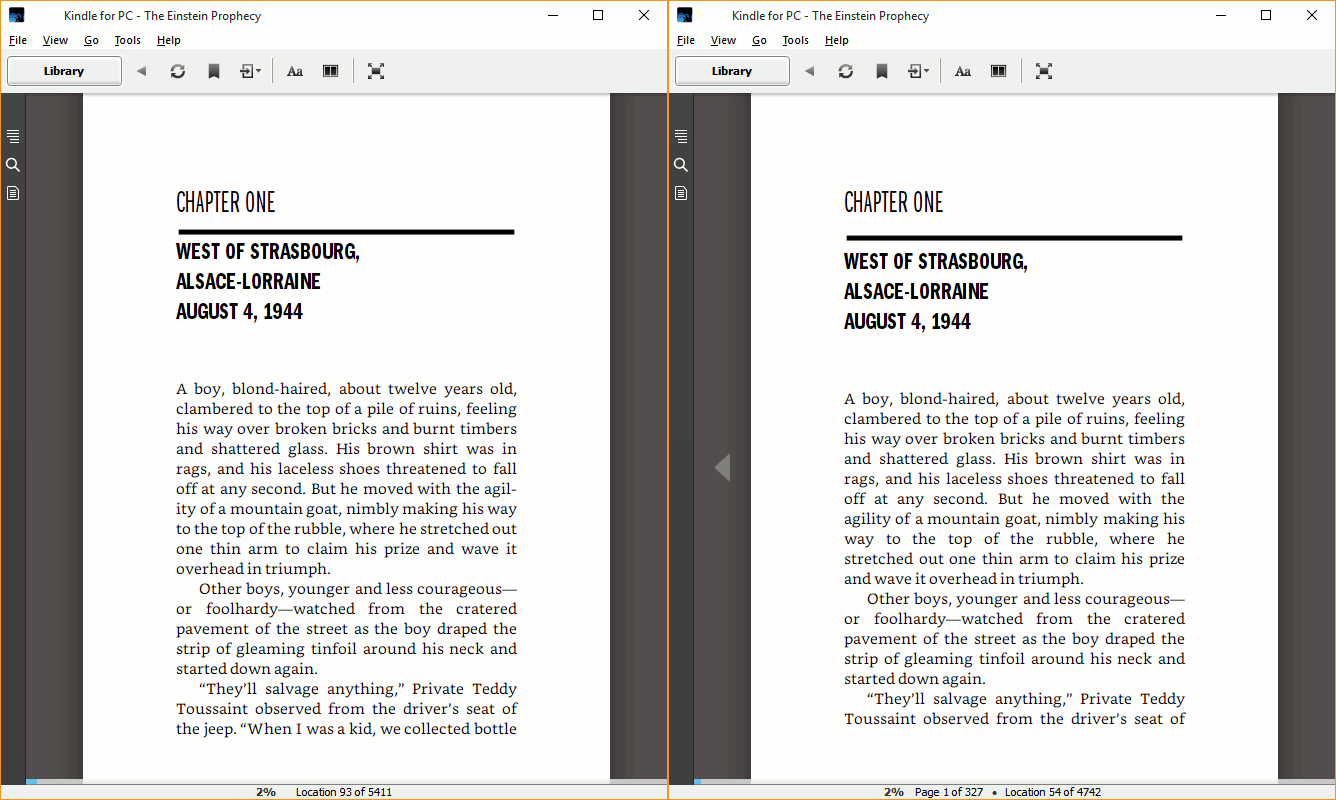Go to the previous page in the right window

pos(722,467)
